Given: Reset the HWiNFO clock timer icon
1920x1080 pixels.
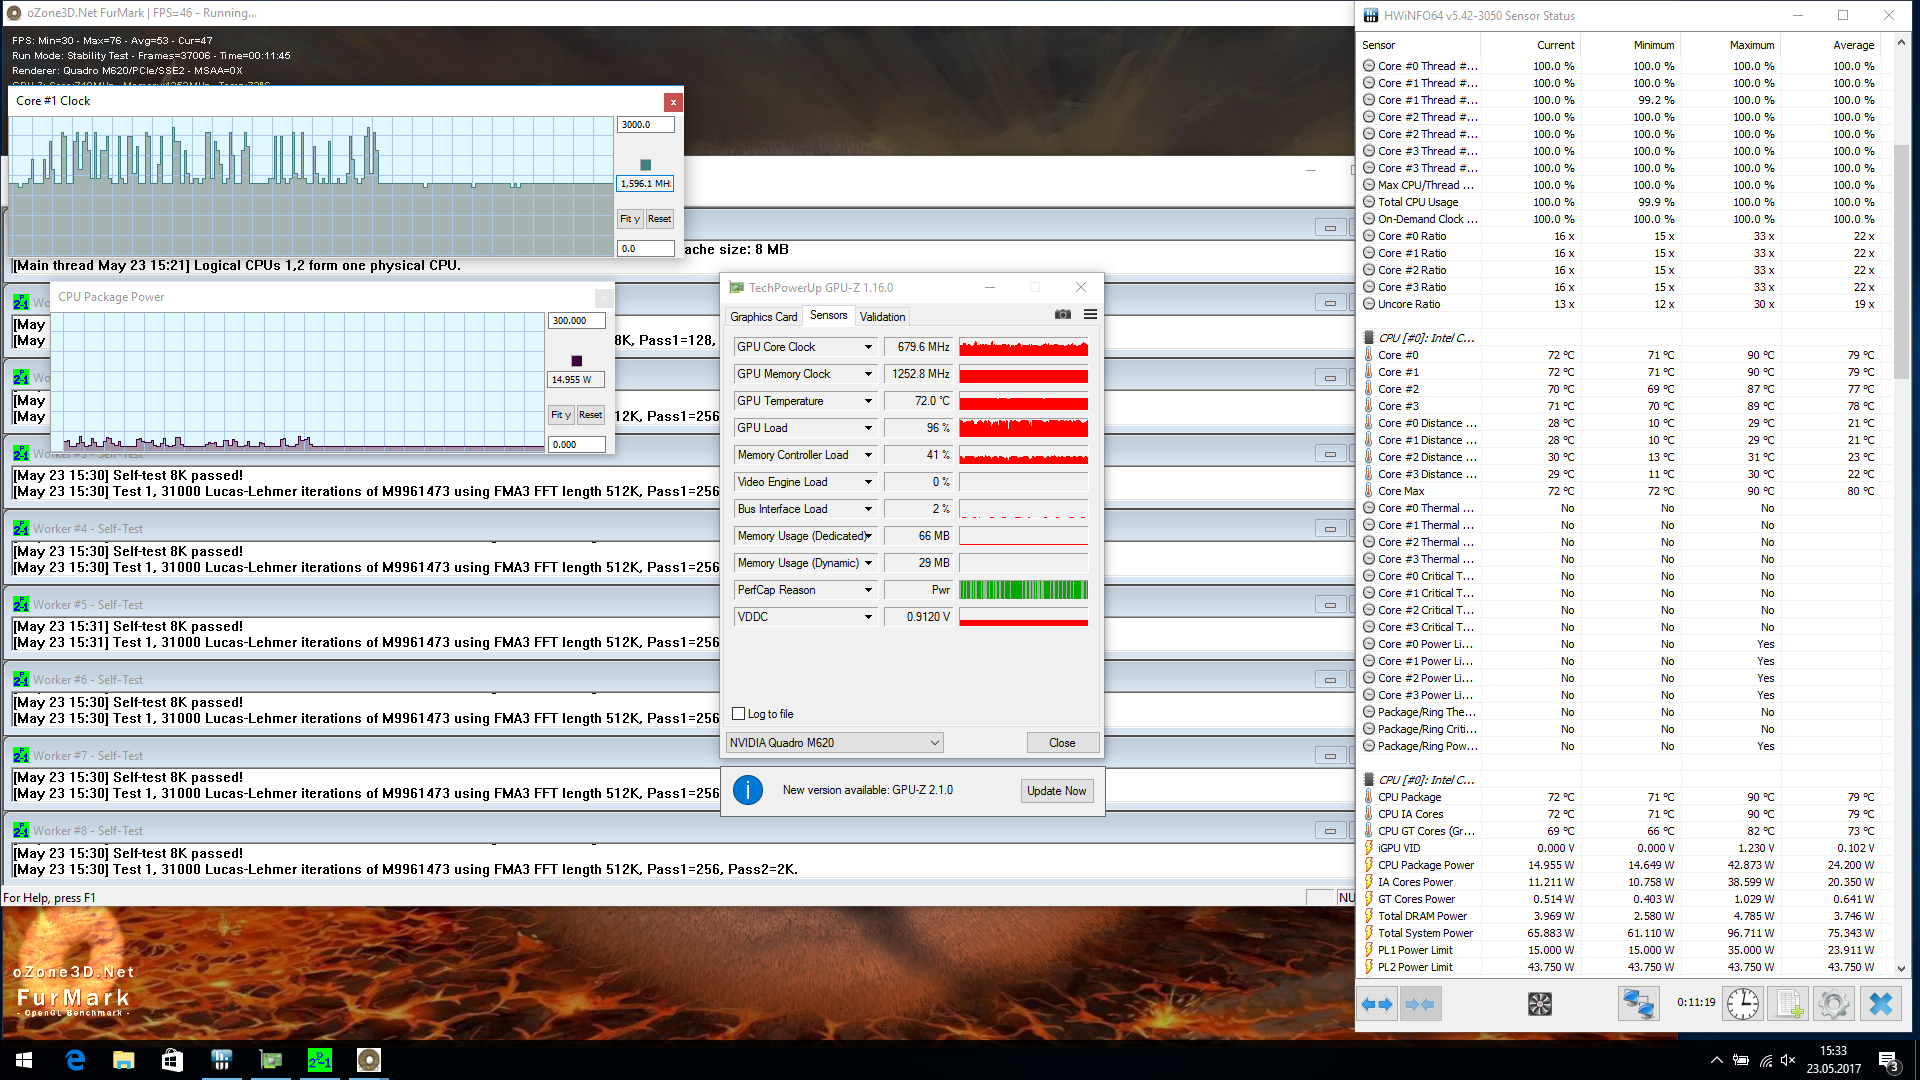Looking at the screenshot, I should tap(1742, 1003).
